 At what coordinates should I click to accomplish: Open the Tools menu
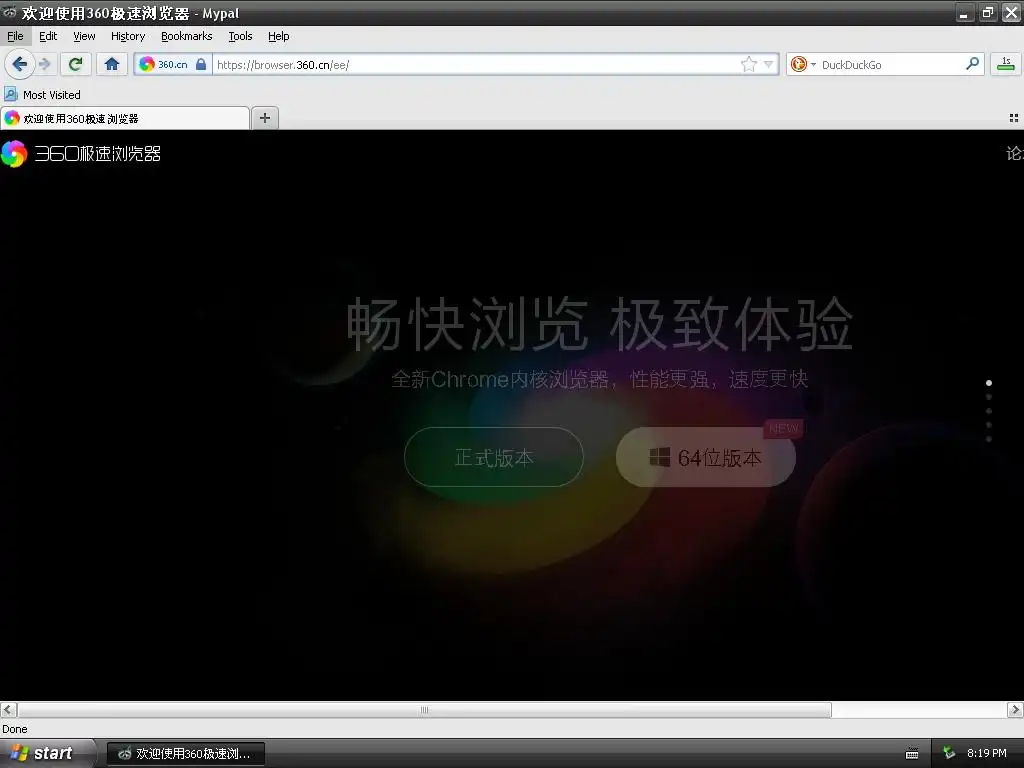click(x=240, y=36)
